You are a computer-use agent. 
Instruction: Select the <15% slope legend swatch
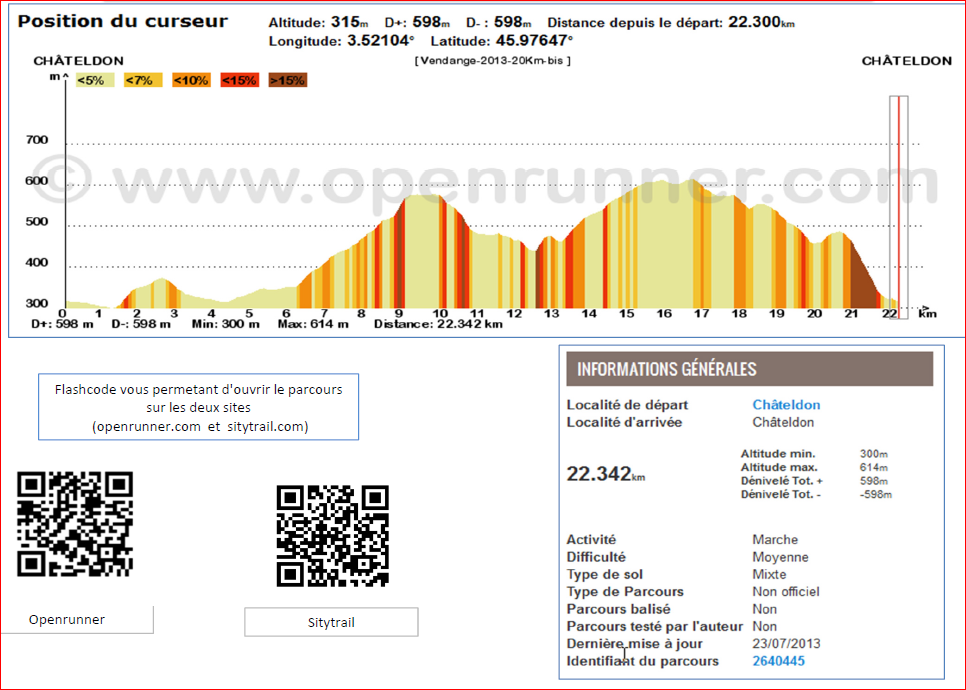(239, 80)
